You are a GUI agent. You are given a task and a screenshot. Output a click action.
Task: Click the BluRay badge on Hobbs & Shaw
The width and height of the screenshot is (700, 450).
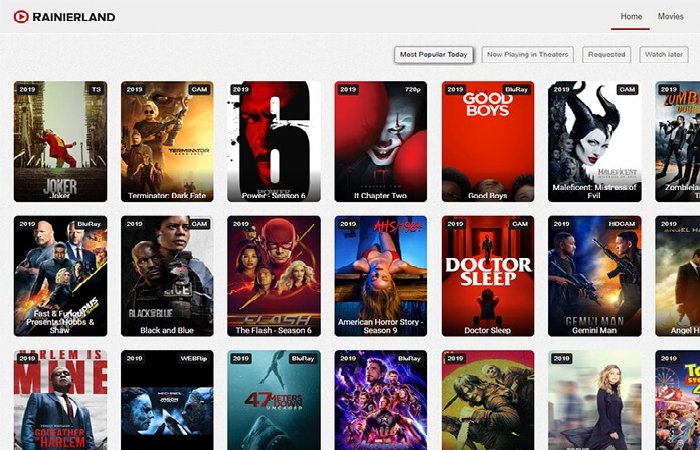tap(89, 224)
